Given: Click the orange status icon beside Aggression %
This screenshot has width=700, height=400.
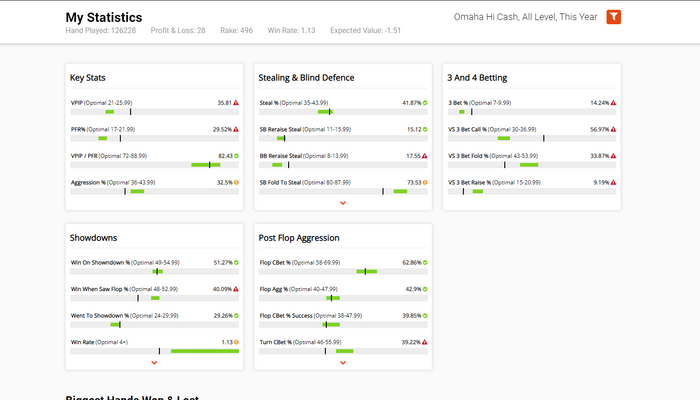Looking at the screenshot, I should [x=236, y=182].
